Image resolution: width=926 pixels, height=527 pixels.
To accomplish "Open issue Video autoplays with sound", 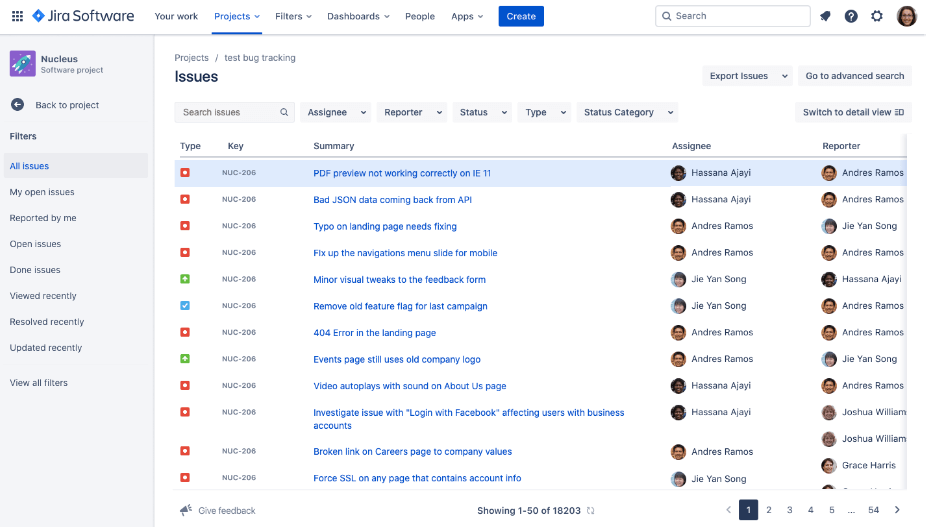I will click(x=410, y=386).
